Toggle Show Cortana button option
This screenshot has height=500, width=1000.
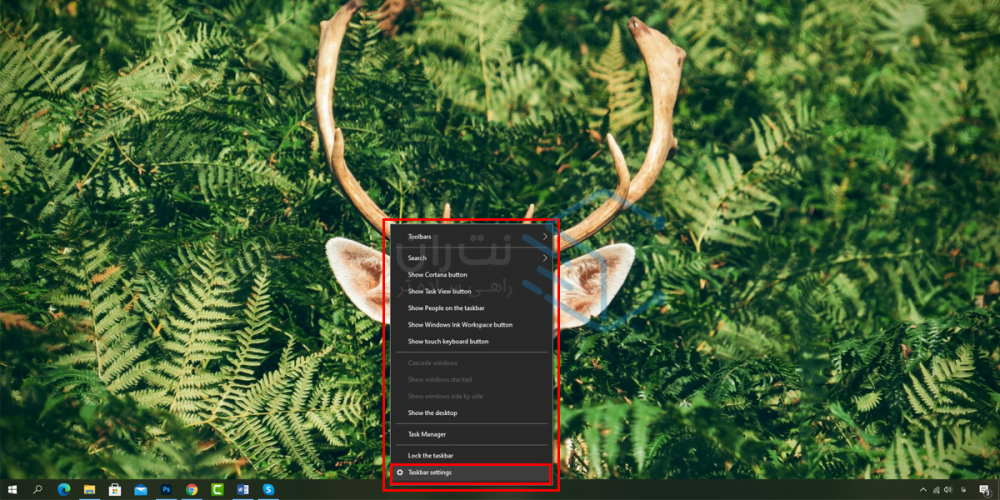point(437,274)
